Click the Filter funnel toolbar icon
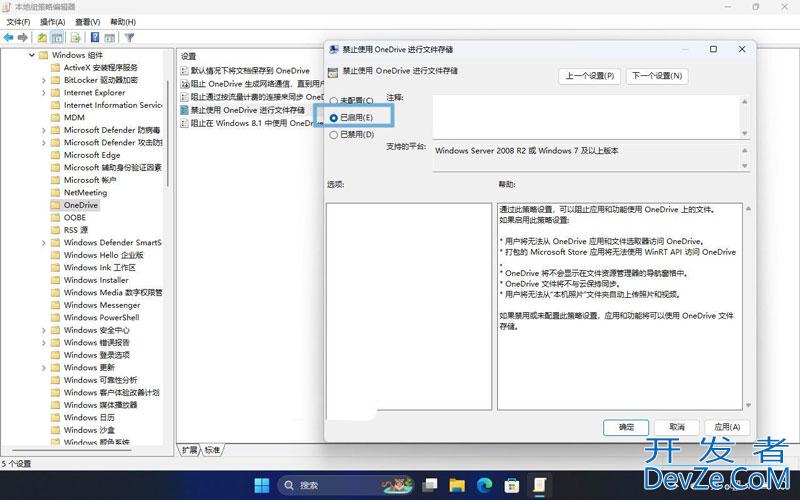Screen dimensions: 800x500 130,38
